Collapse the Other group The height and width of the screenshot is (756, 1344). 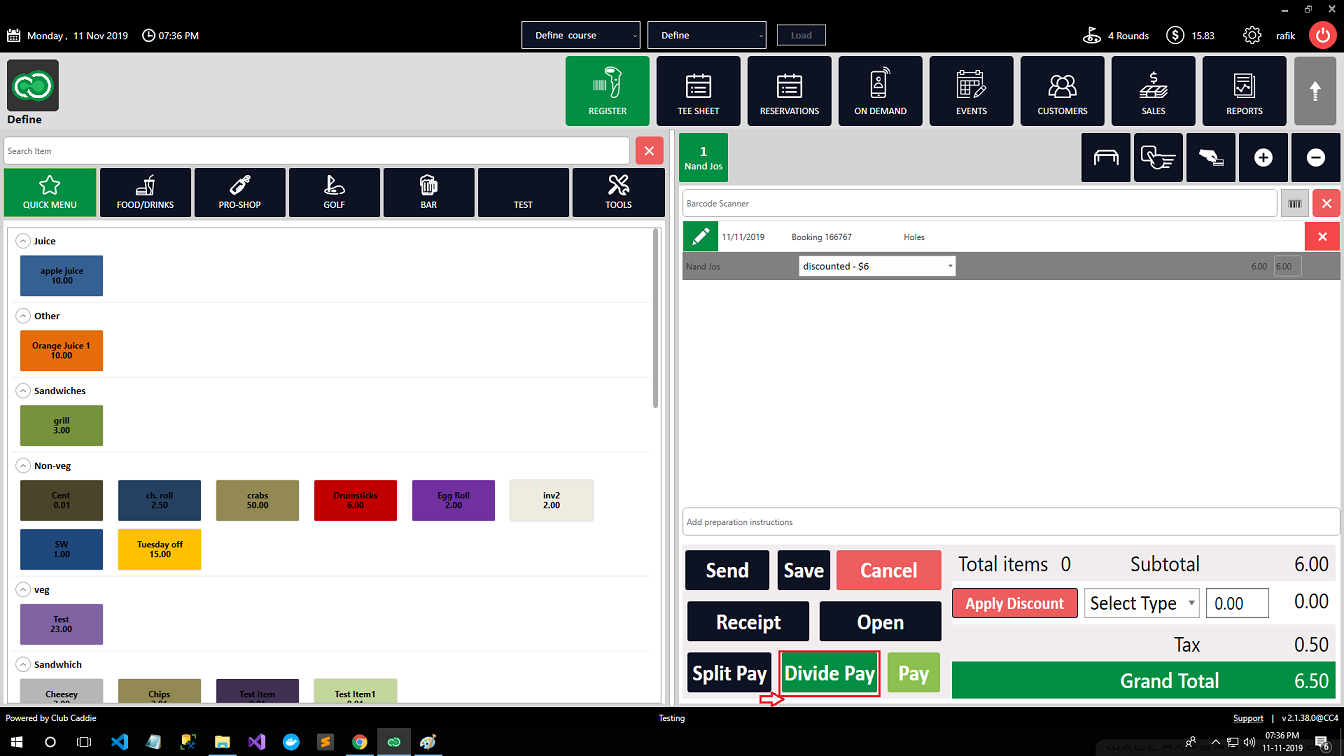24,316
